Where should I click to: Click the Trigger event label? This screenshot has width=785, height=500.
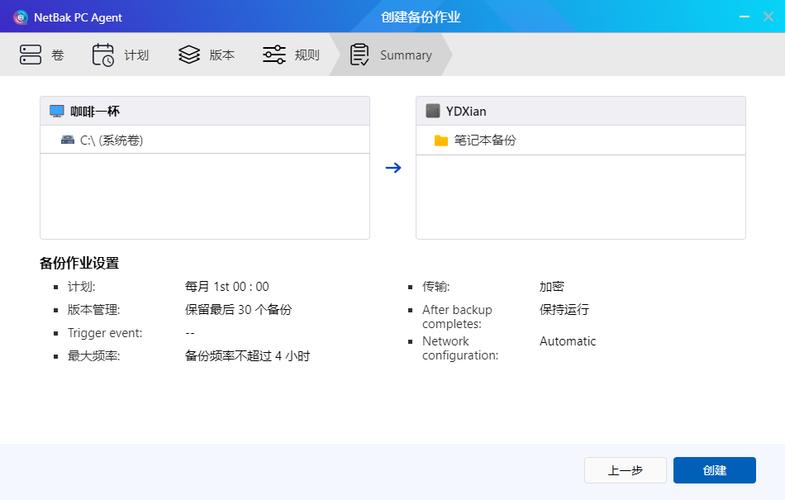(x=105, y=333)
